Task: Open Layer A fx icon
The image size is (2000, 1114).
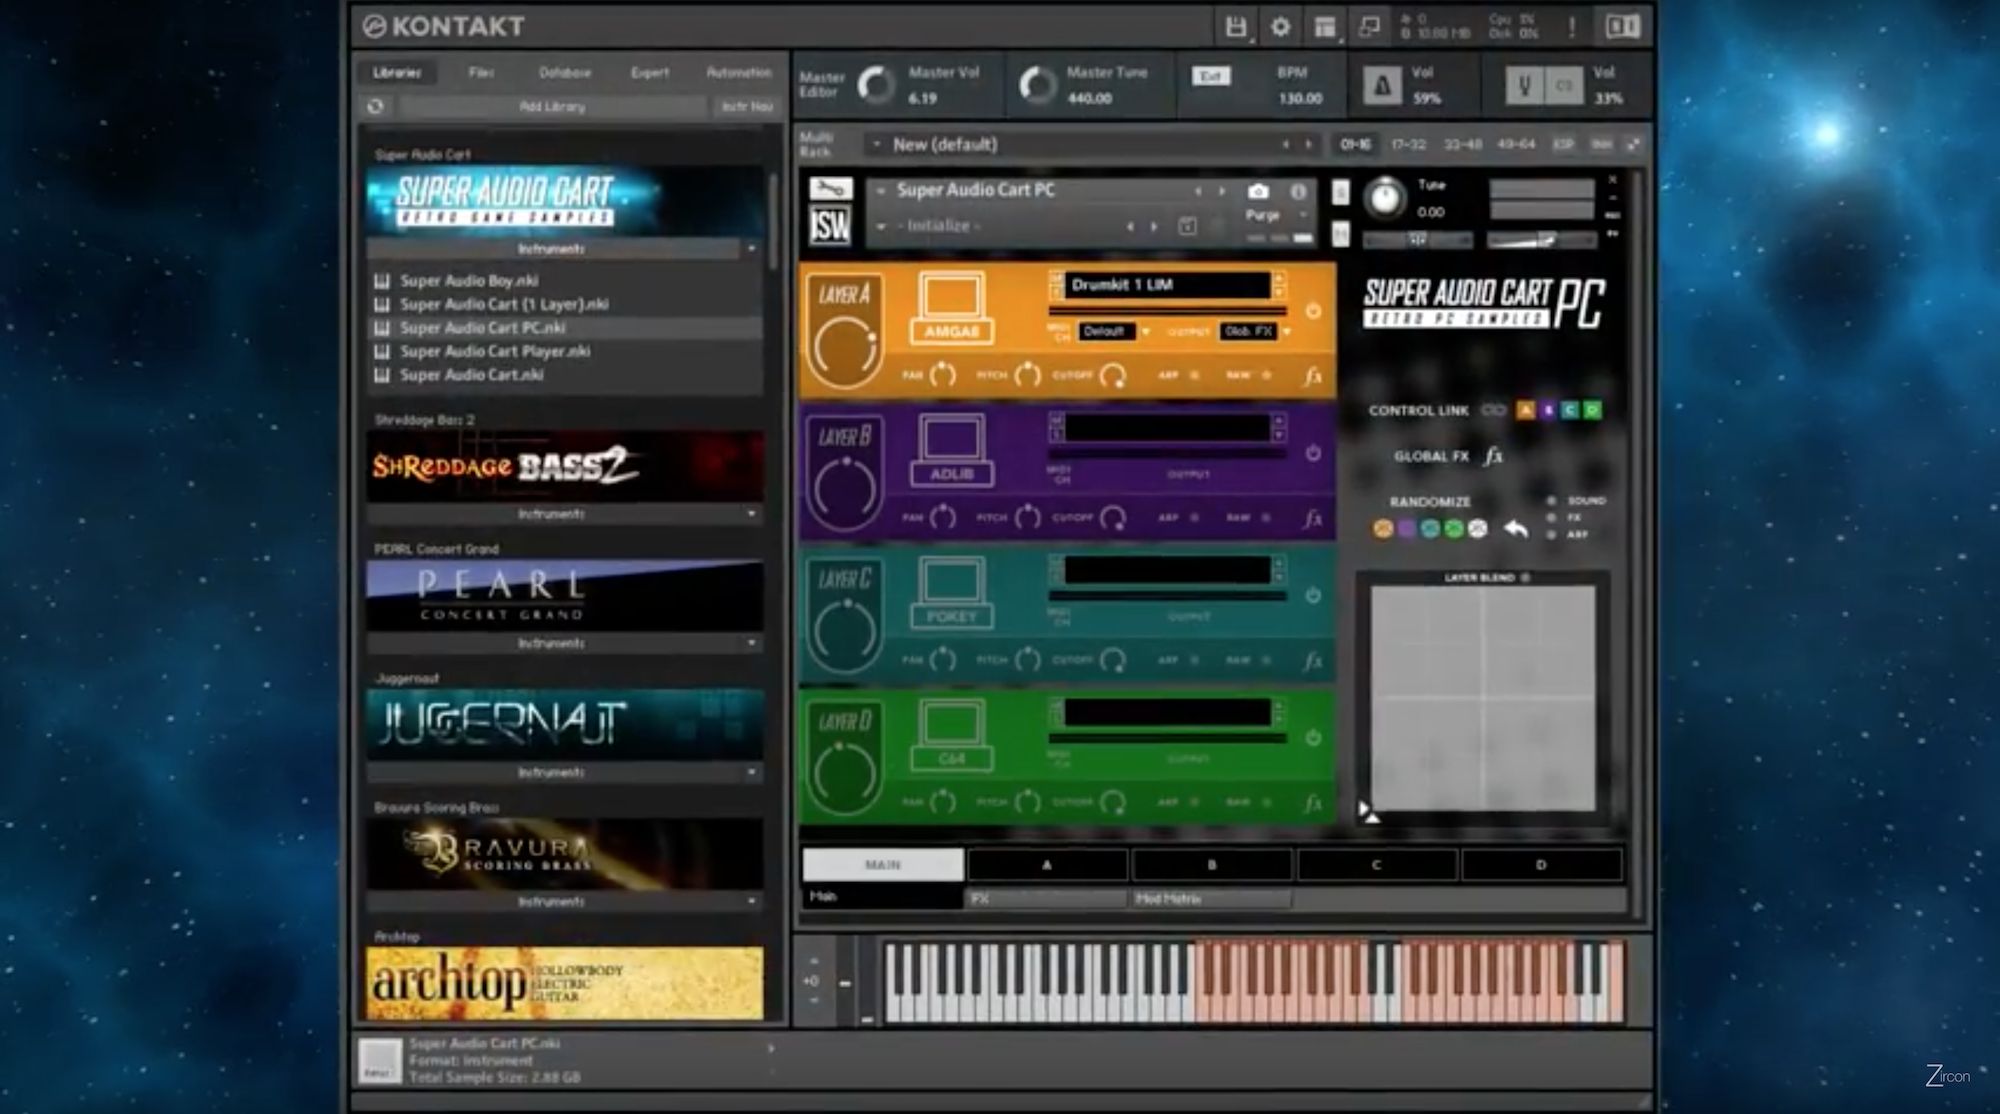Action: (x=1313, y=376)
